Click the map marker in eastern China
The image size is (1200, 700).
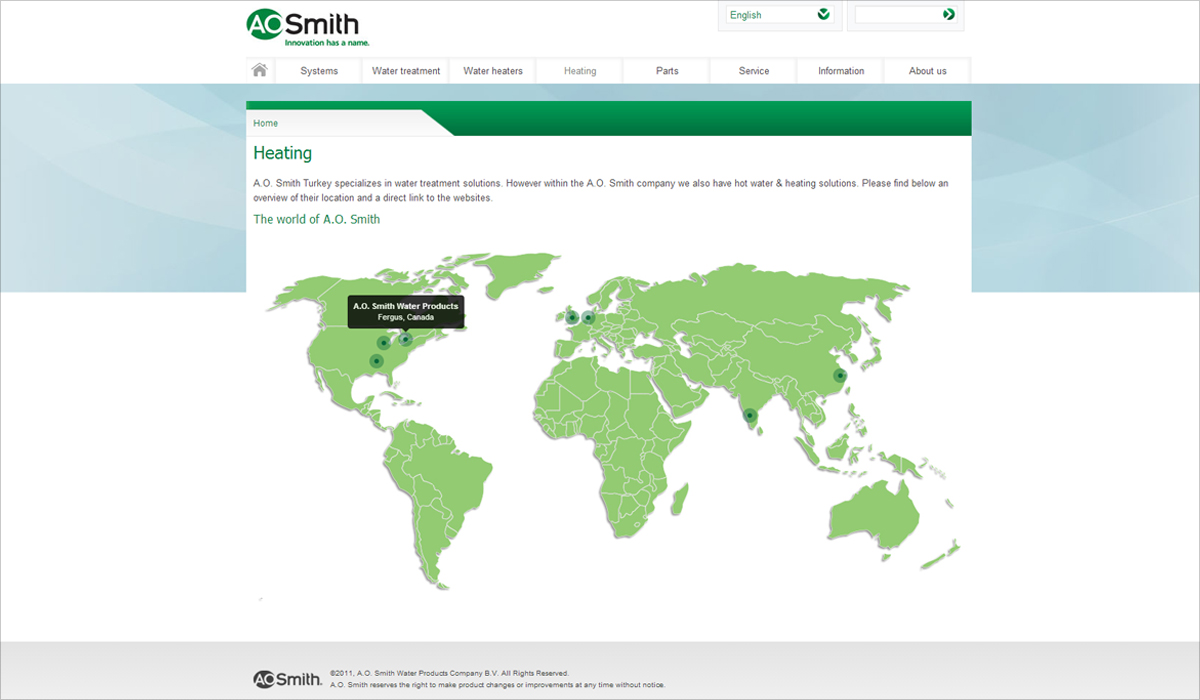(840, 376)
